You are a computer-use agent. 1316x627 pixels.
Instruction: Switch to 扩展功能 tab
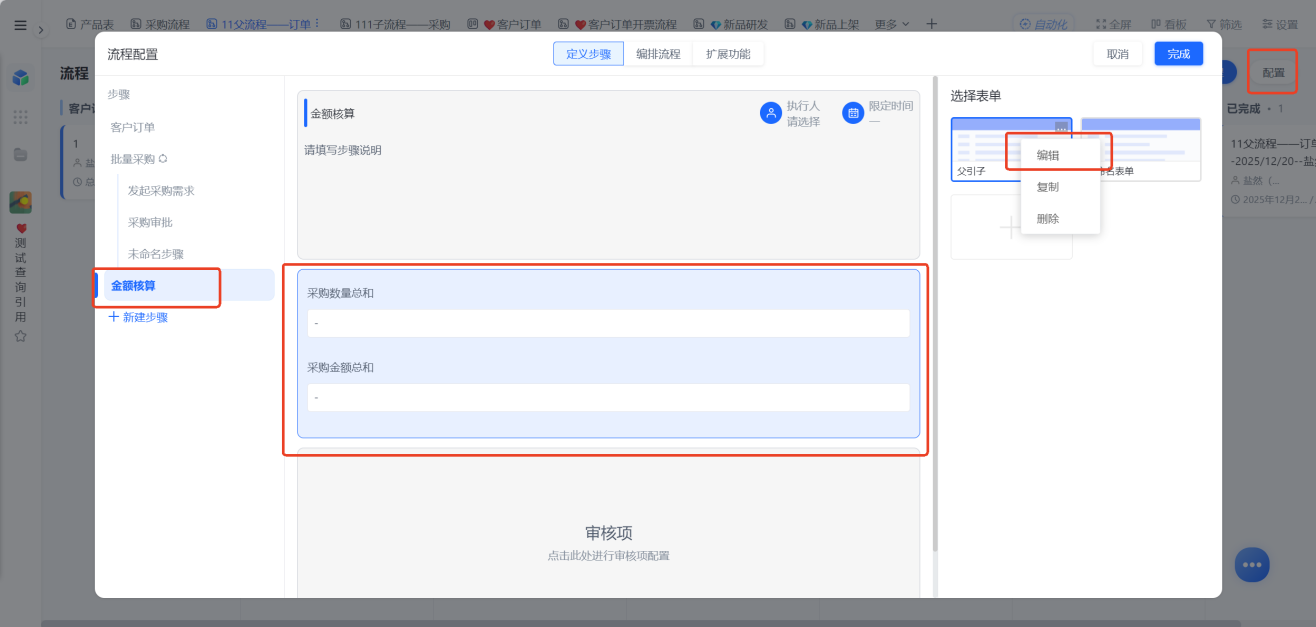pyautogui.click(x=728, y=54)
